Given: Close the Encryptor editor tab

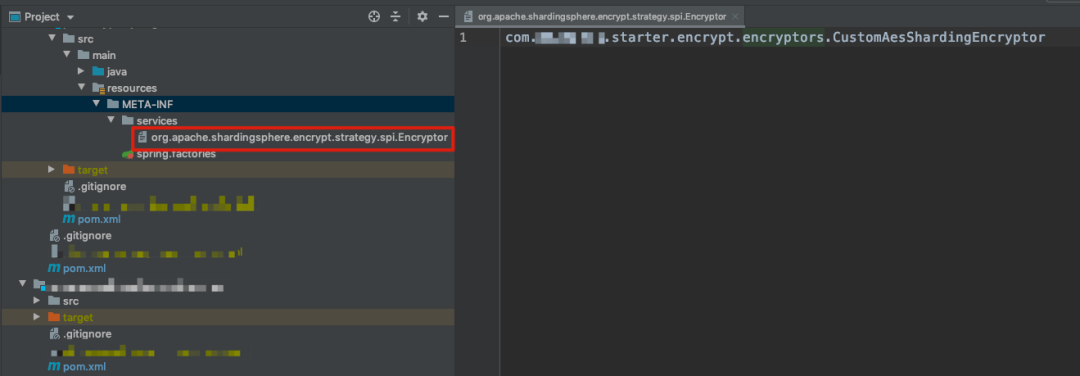Looking at the screenshot, I should (736, 17).
